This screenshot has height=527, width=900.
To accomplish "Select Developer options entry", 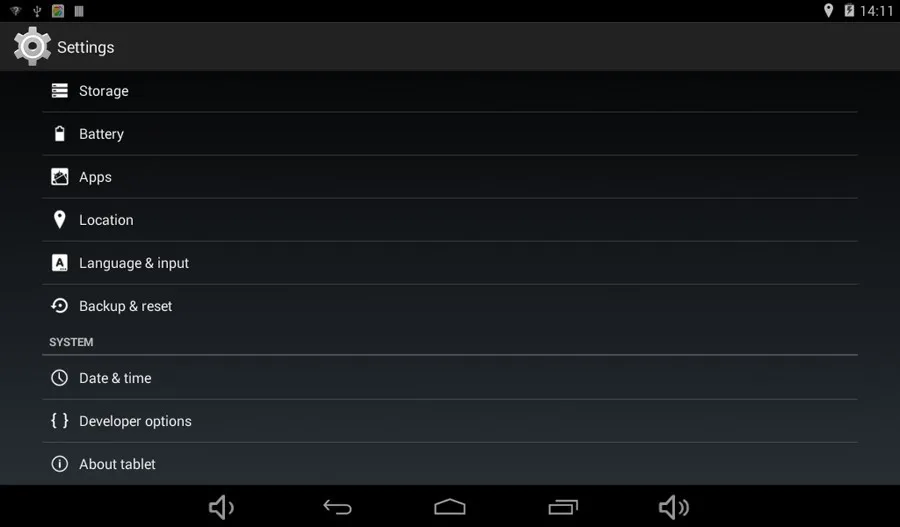I will click(x=450, y=421).
